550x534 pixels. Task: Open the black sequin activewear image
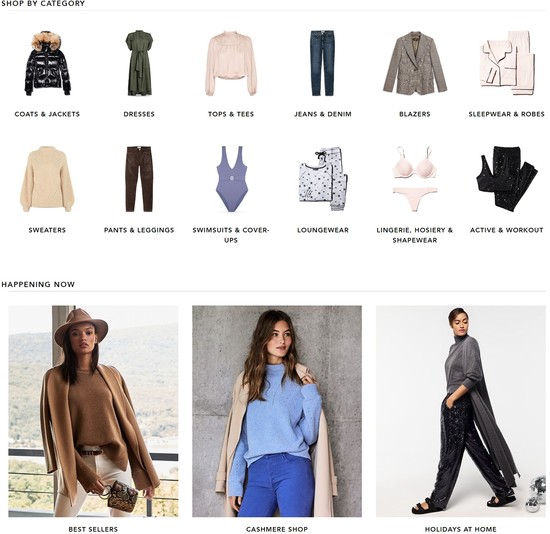pyautogui.click(x=507, y=179)
